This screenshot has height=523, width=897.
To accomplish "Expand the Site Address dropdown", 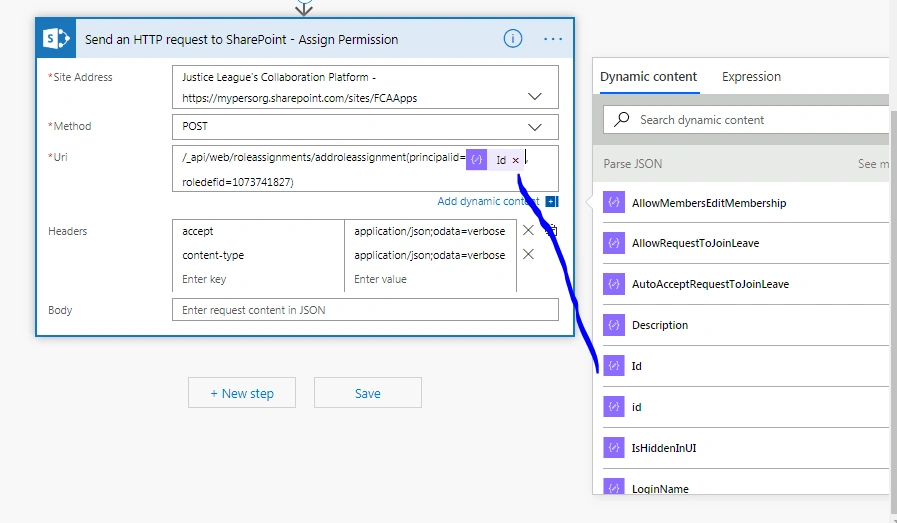I will click(534, 97).
